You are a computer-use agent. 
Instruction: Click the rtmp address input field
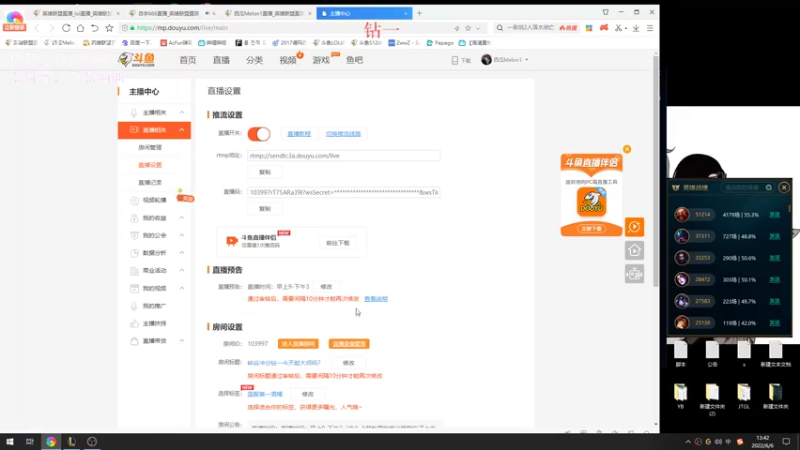coord(343,156)
